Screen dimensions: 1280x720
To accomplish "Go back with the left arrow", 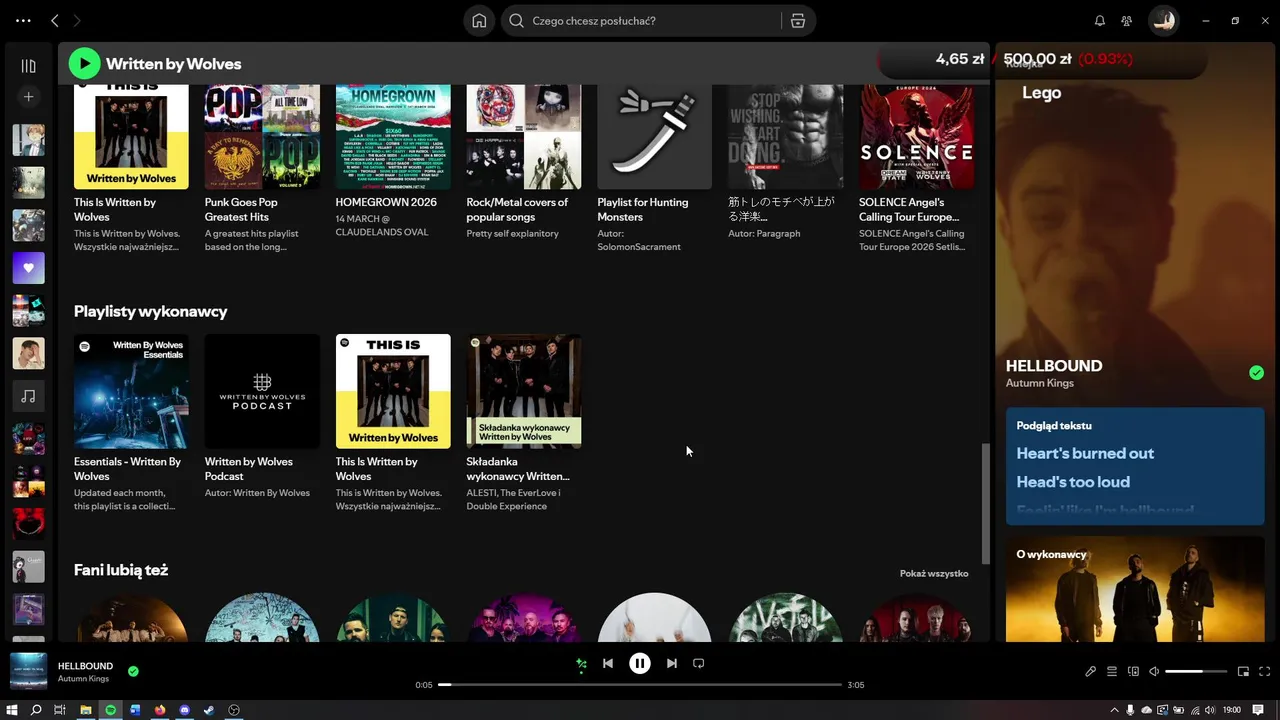I will (55, 20).
